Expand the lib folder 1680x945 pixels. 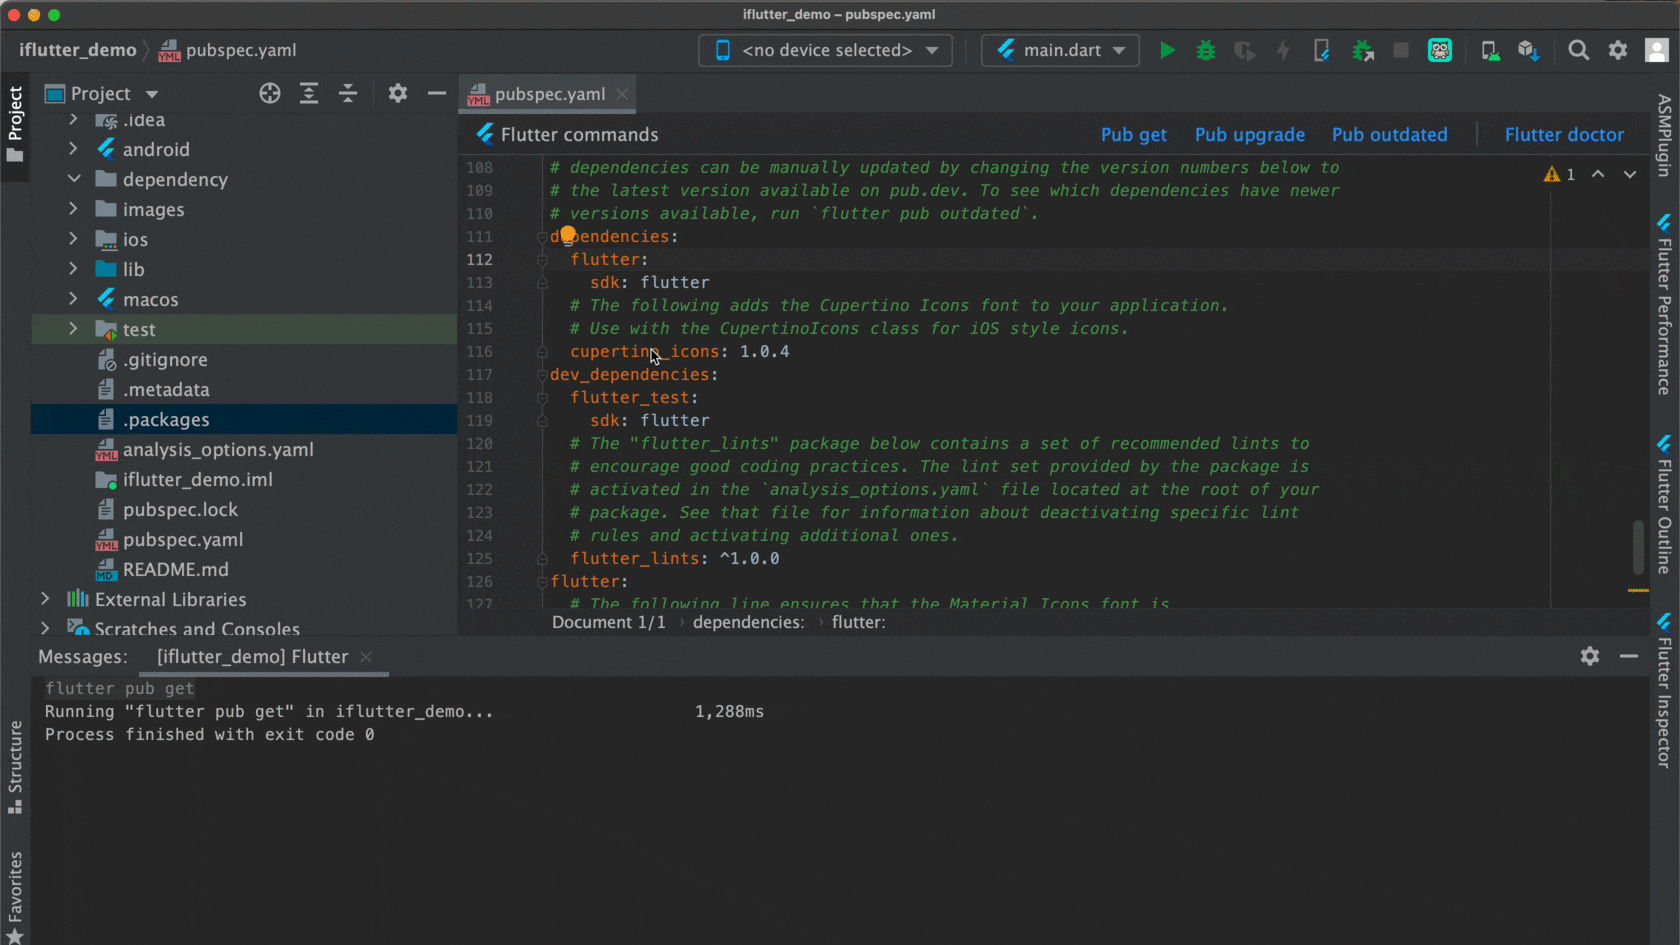pyautogui.click(x=73, y=269)
